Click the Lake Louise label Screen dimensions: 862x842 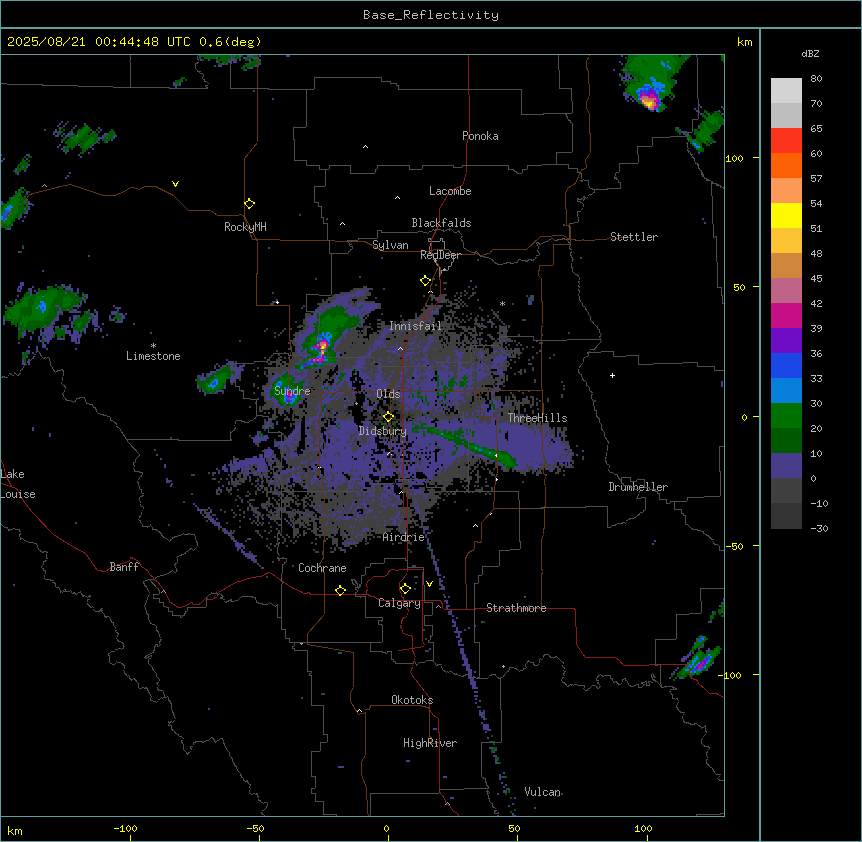18,484
